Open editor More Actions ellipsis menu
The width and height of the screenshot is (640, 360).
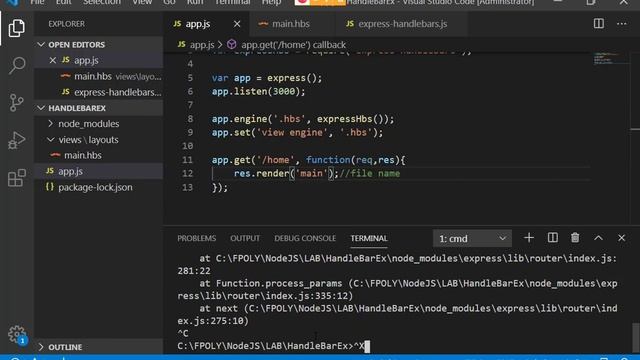coord(622,24)
